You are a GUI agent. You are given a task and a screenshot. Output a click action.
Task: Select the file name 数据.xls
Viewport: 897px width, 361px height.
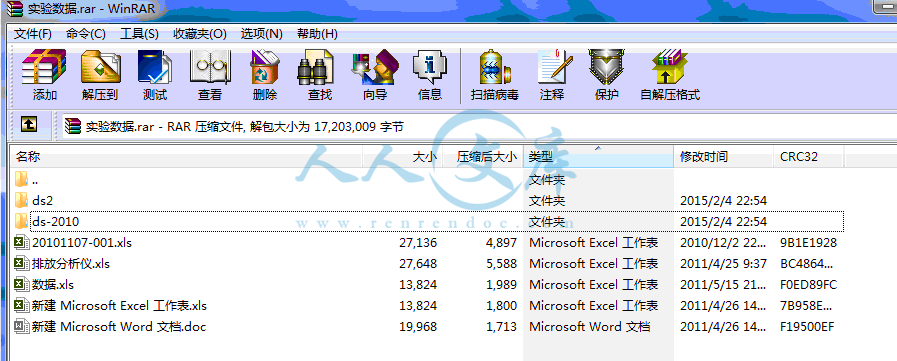click(53, 284)
